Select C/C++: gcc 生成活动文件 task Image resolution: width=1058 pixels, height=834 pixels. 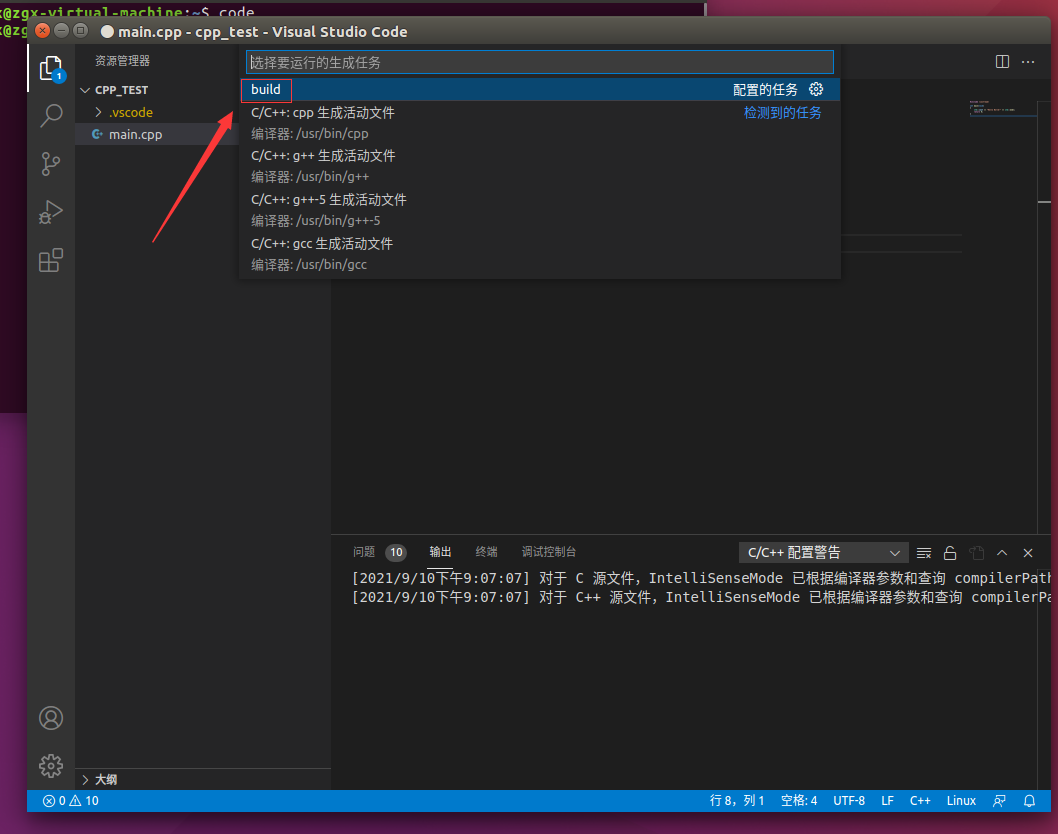540,254
